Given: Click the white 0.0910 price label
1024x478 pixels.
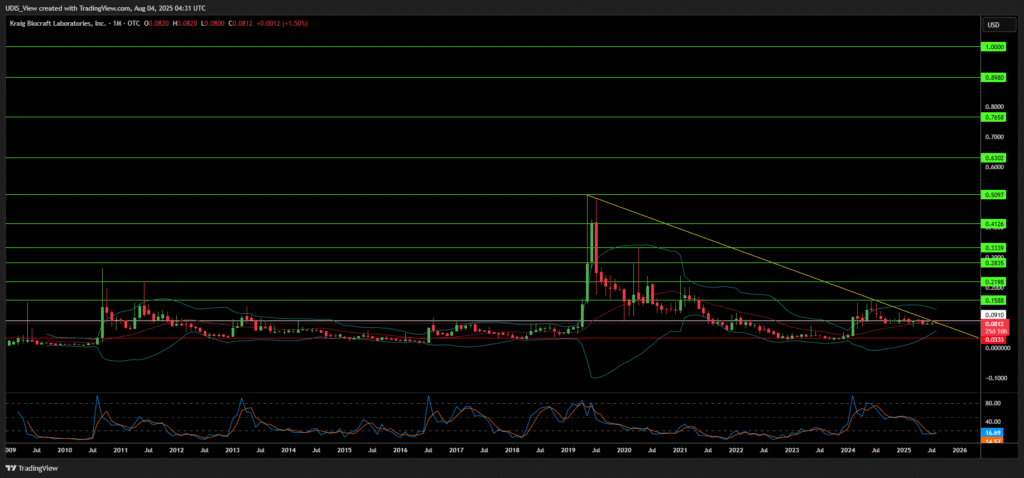Looking at the screenshot, I should pyautogui.click(x=993, y=314).
